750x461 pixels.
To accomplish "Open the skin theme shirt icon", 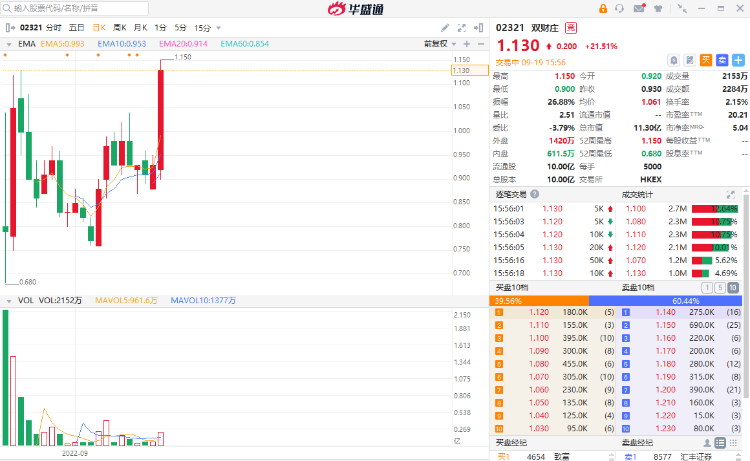I will (658, 9).
